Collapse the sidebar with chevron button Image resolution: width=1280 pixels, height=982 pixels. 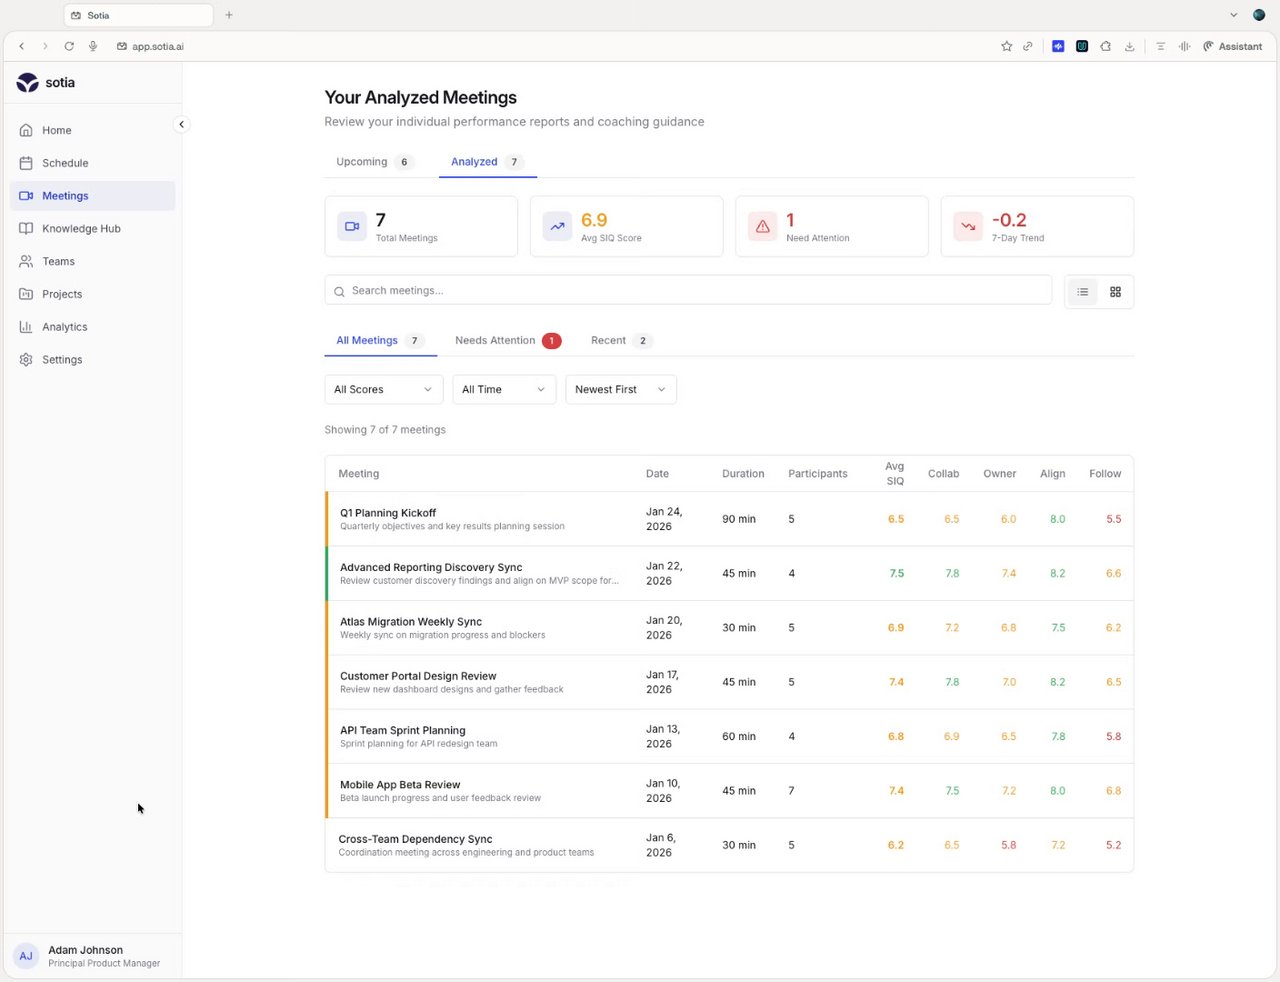[x=181, y=124]
